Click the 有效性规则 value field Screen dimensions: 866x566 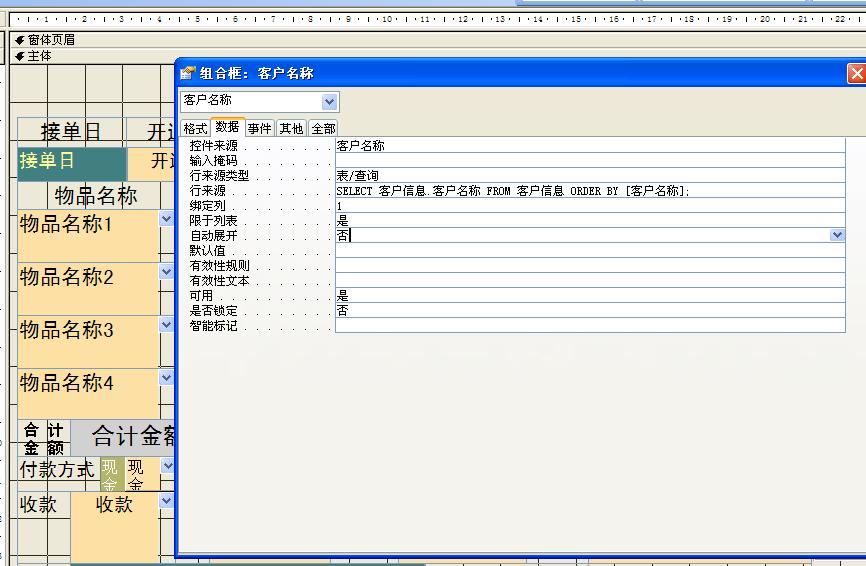[590, 266]
